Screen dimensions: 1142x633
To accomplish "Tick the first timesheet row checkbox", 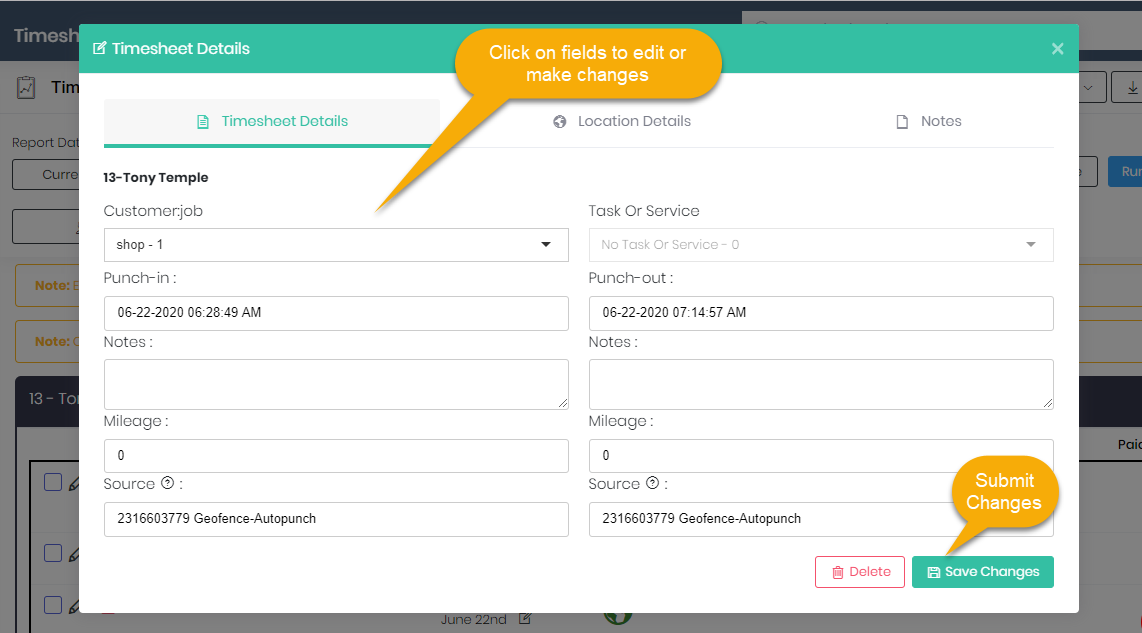I will (x=53, y=483).
